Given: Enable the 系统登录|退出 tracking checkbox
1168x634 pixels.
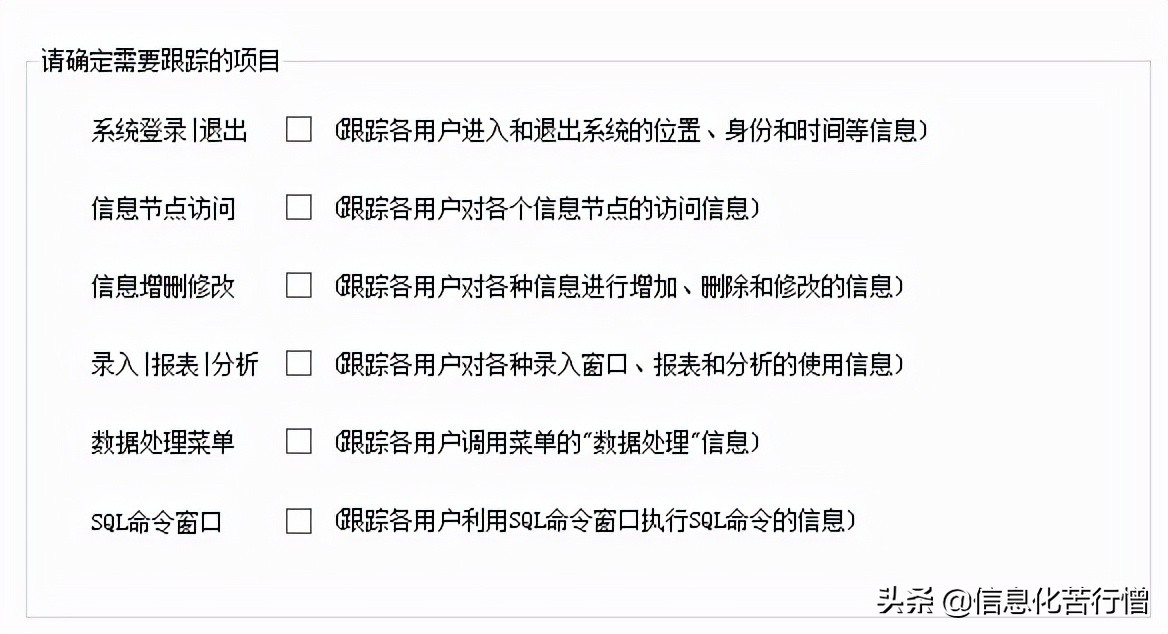Looking at the screenshot, I should pos(299,130).
